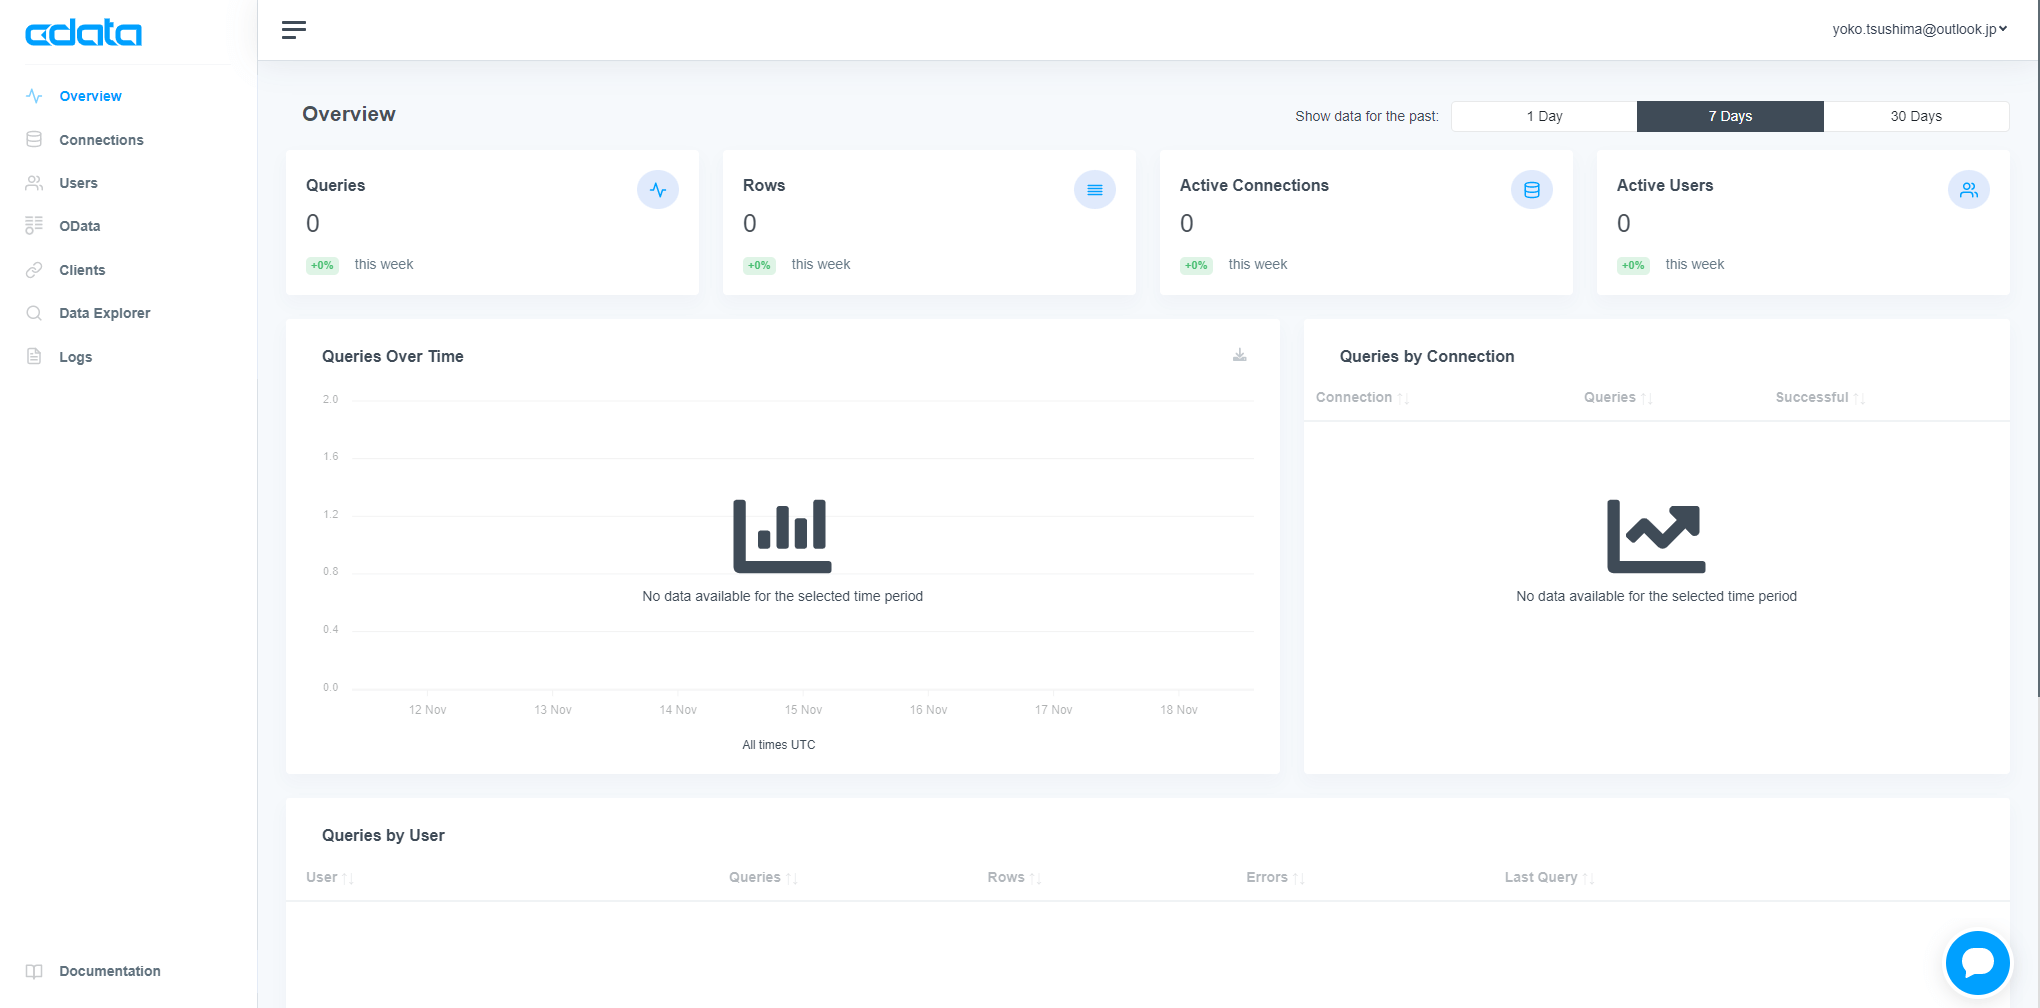Click the Active Connections database icon

pyautogui.click(x=1532, y=190)
